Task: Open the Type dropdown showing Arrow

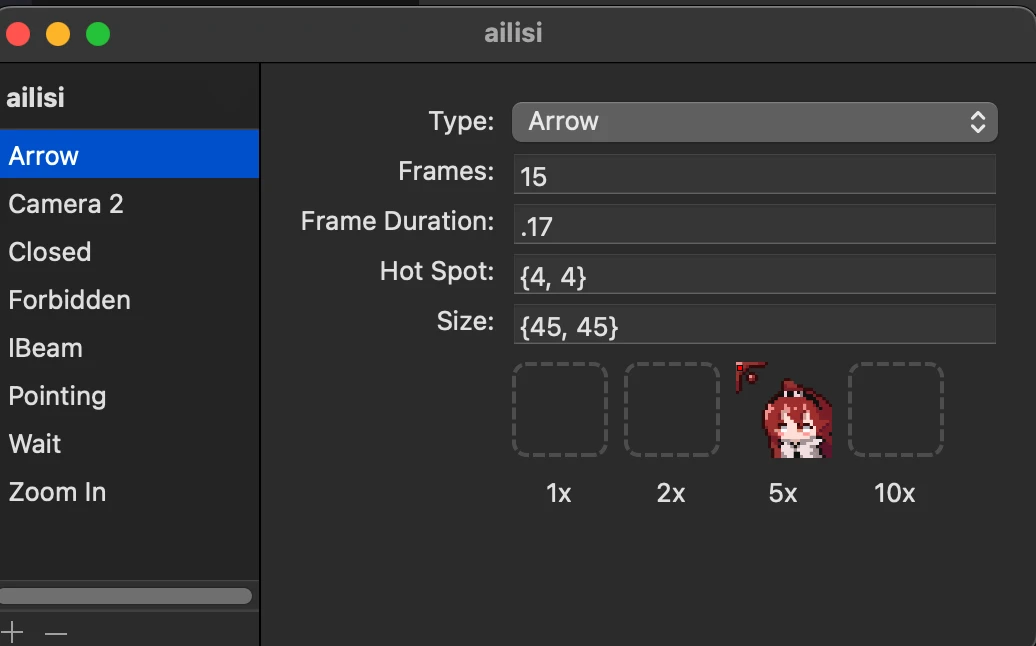Action: pyautogui.click(x=755, y=122)
